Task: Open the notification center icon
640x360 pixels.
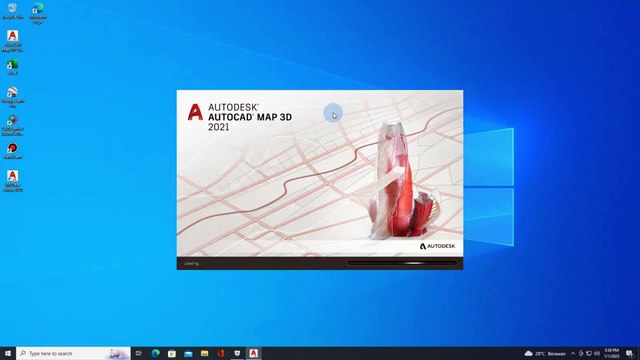Action: pos(629,353)
